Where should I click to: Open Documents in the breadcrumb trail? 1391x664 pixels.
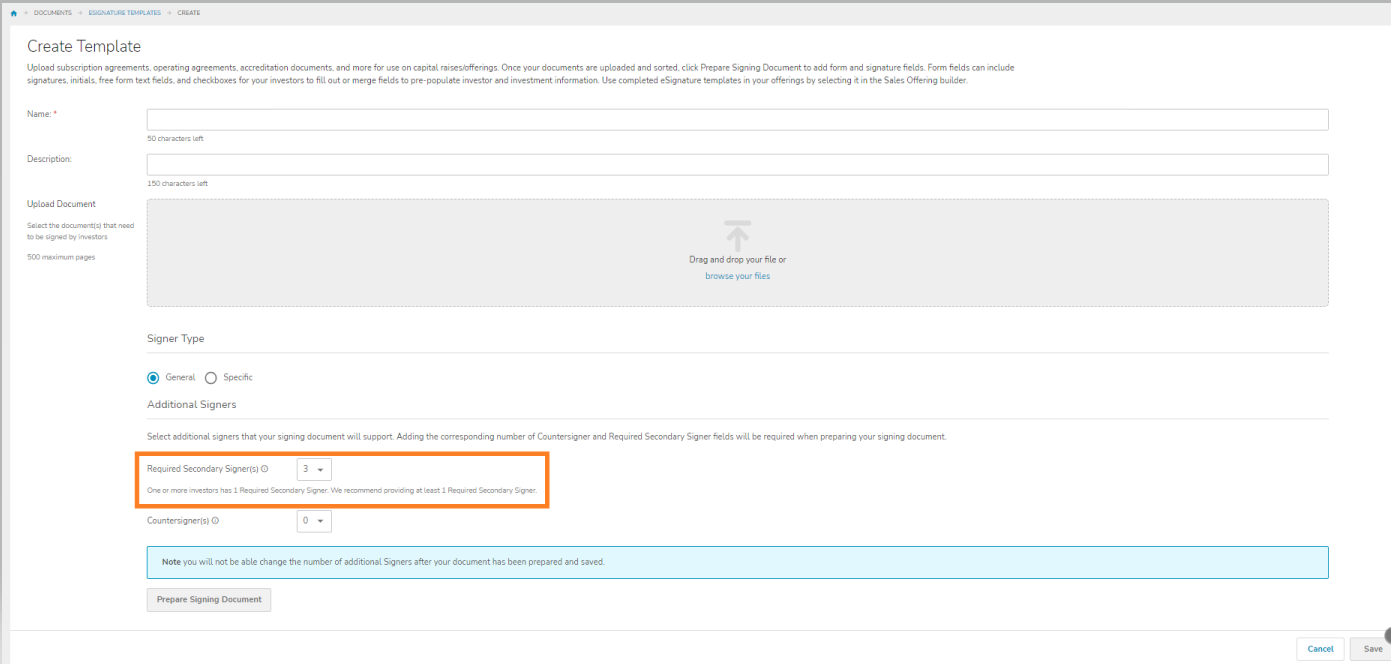[x=52, y=13]
